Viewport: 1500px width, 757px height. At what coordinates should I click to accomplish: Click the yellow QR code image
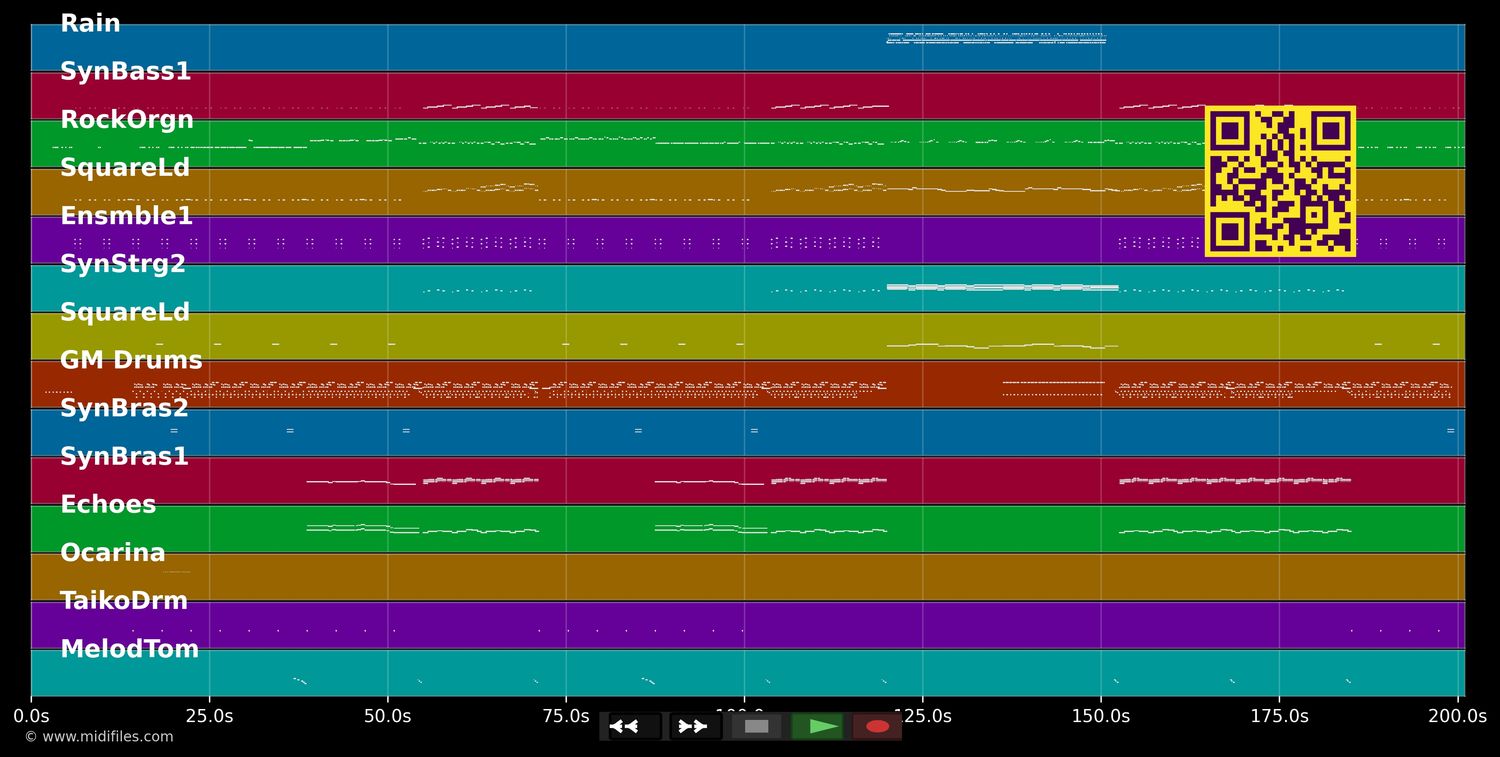tap(1280, 181)
